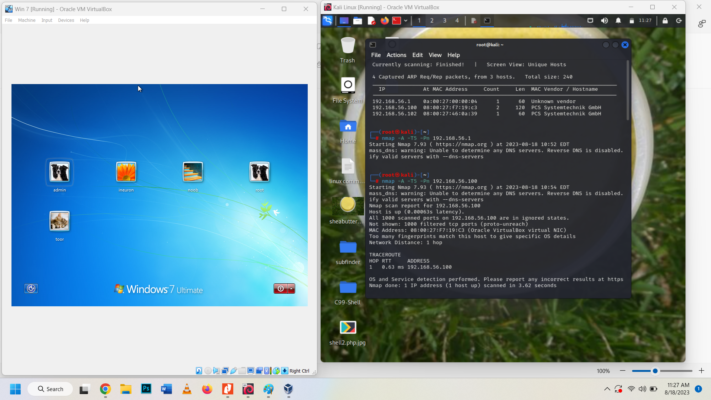Open Win 7 VirtualBox Help menu
Screen dimensions: 711x400
point(84,20)
